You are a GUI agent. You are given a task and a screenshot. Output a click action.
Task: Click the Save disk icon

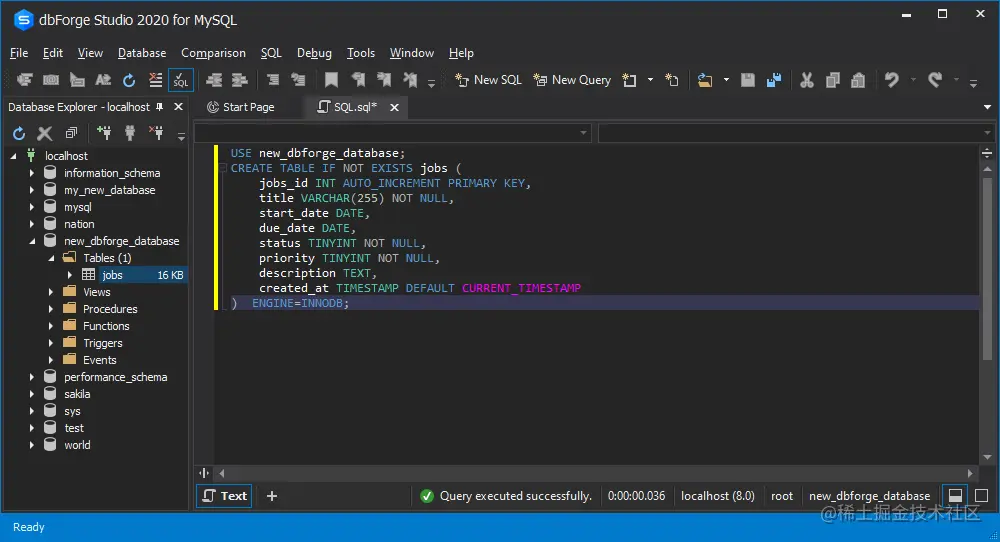point(747,80)
